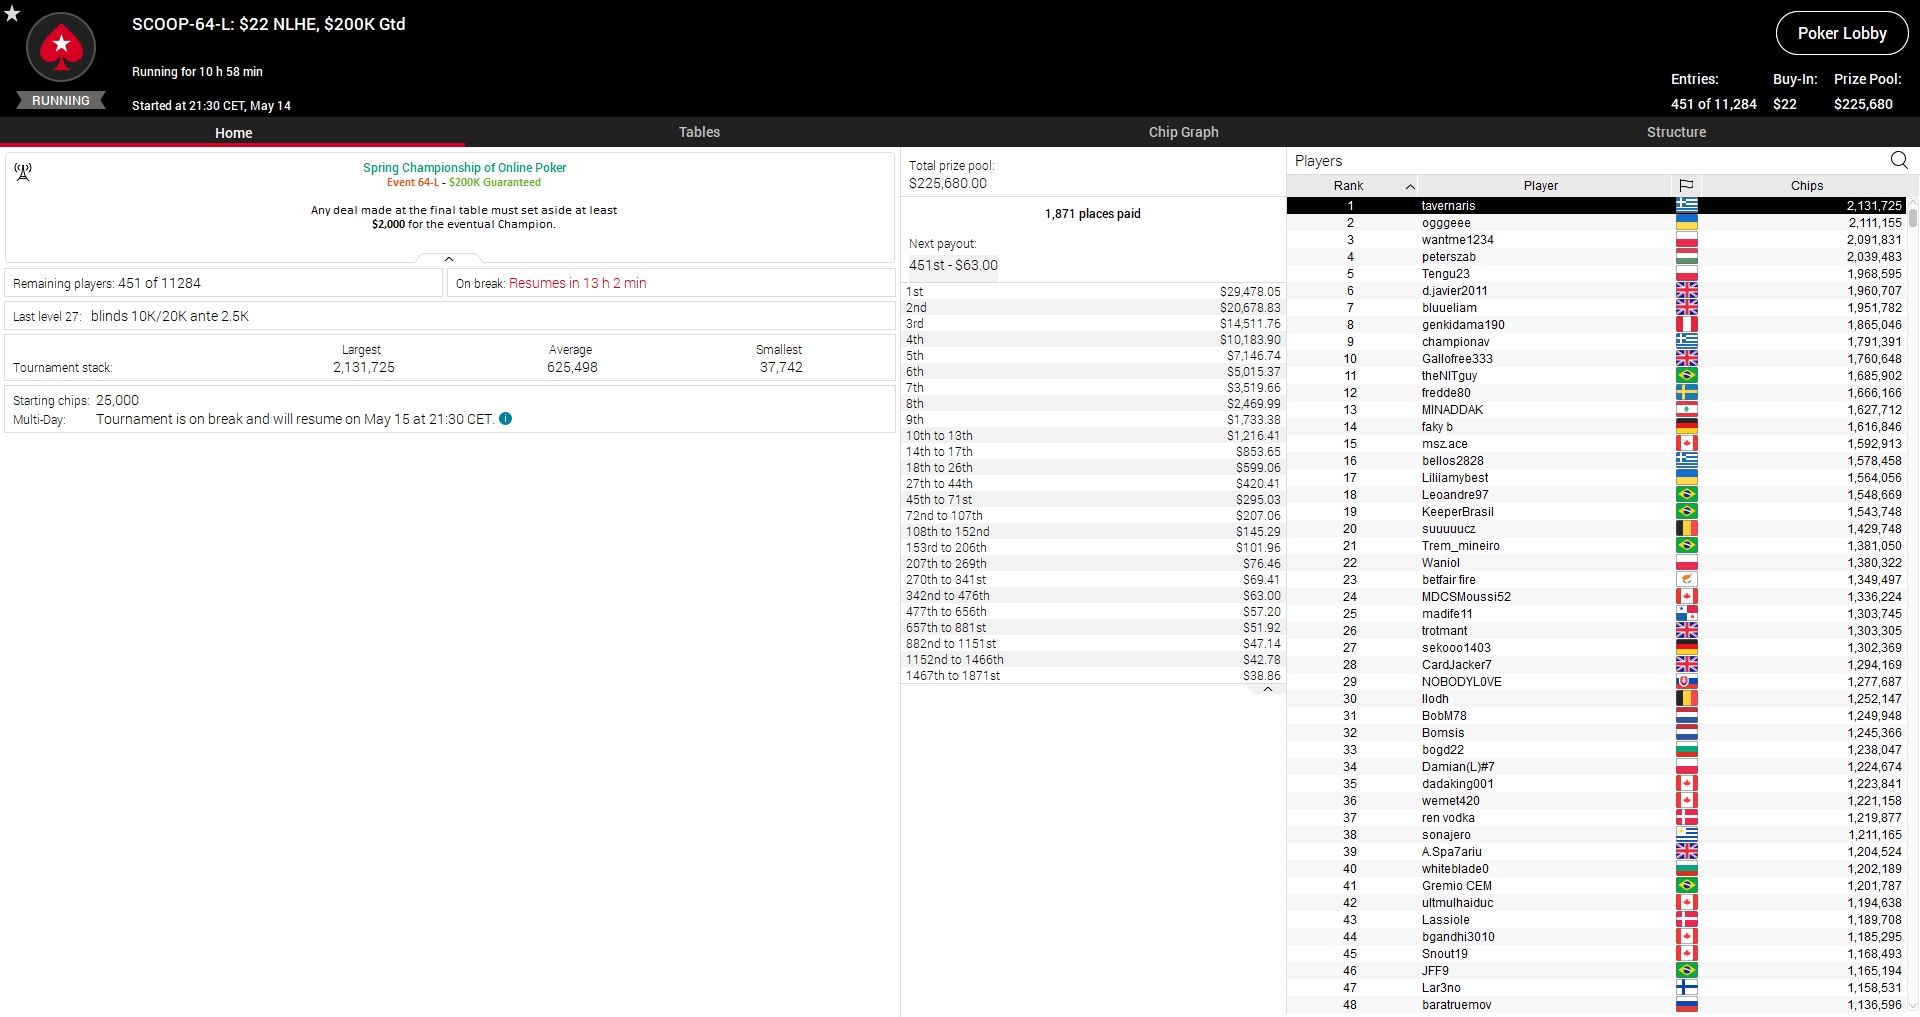The image size is (1920, 1017).
Task: Open the Structure tab
Action: point(1676,132)
